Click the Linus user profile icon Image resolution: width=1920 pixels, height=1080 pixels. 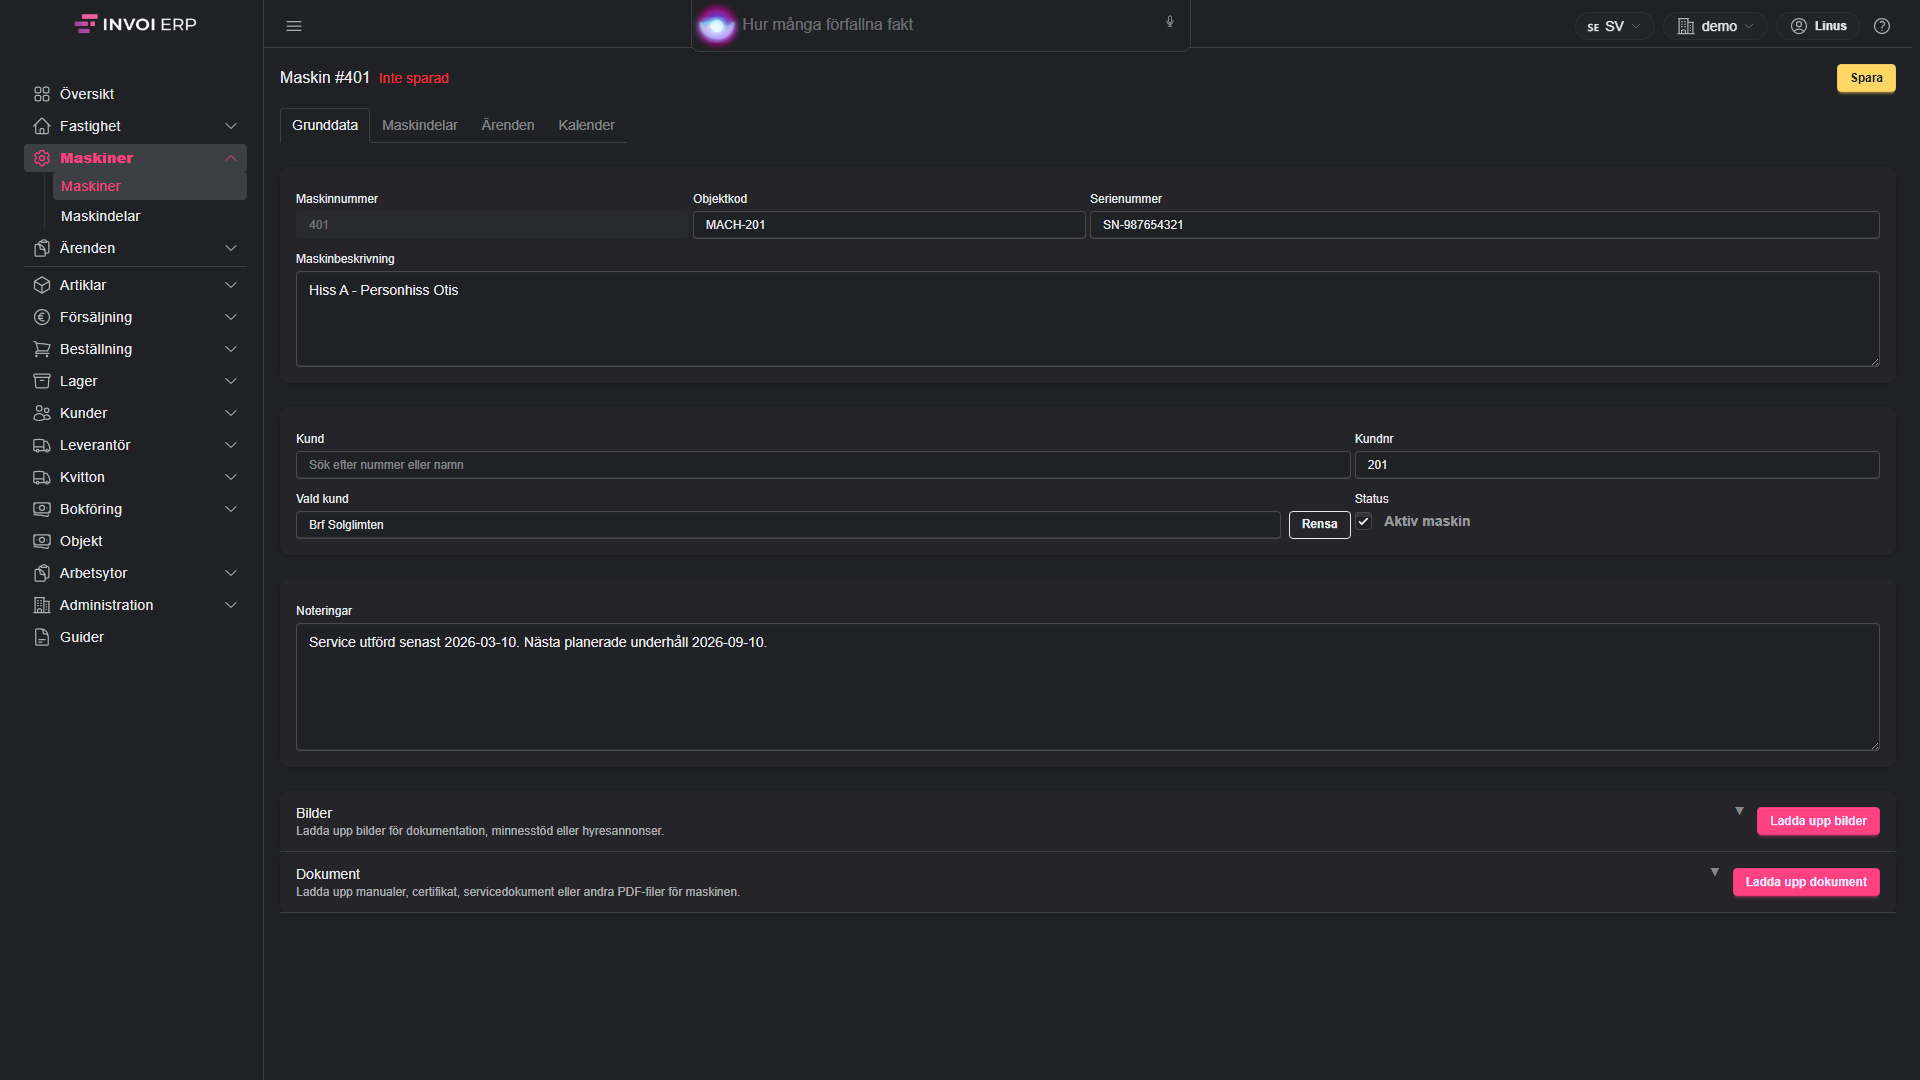coord(1799,26)
